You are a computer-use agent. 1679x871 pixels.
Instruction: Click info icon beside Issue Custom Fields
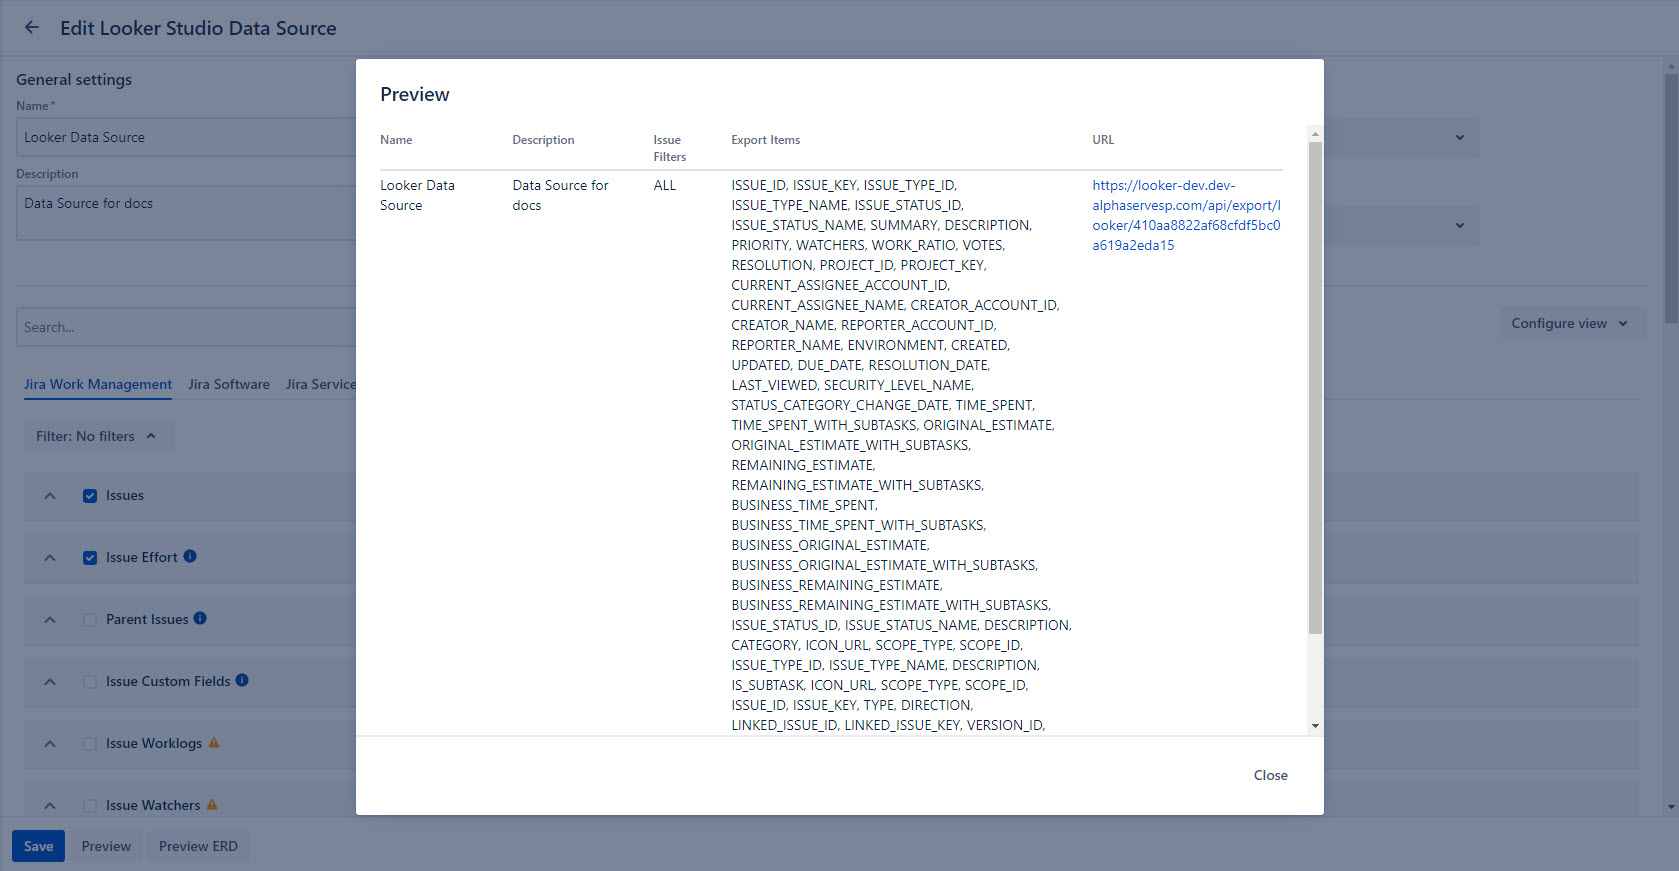242,681
